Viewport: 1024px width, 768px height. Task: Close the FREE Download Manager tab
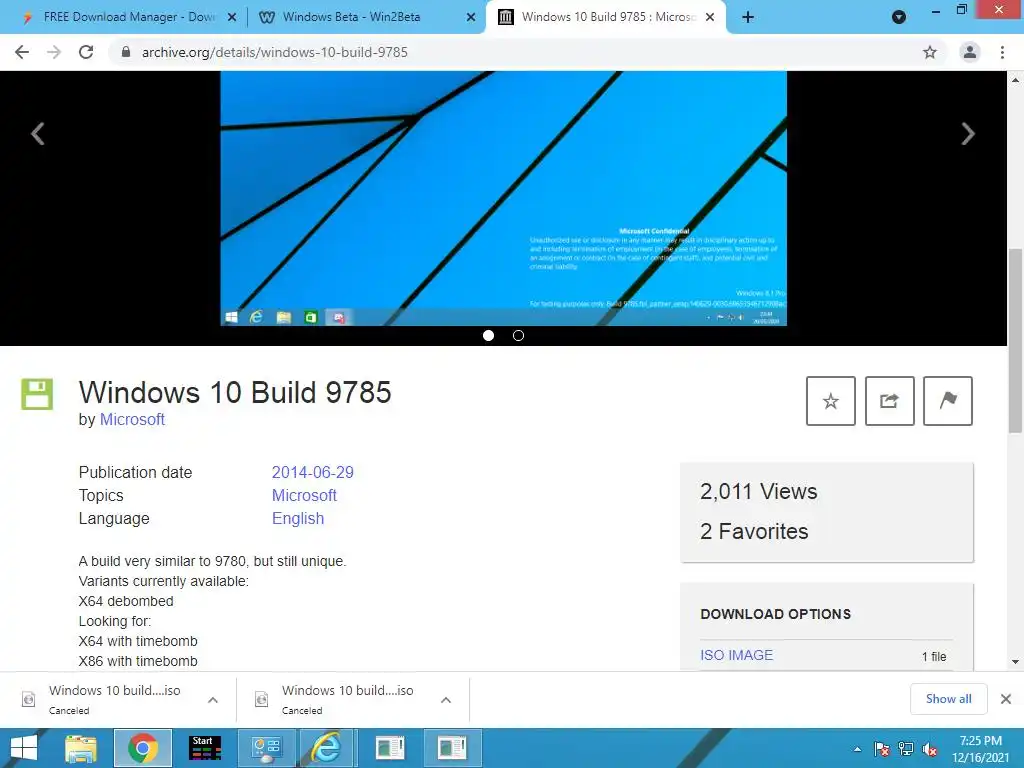[x=232, y=18]
